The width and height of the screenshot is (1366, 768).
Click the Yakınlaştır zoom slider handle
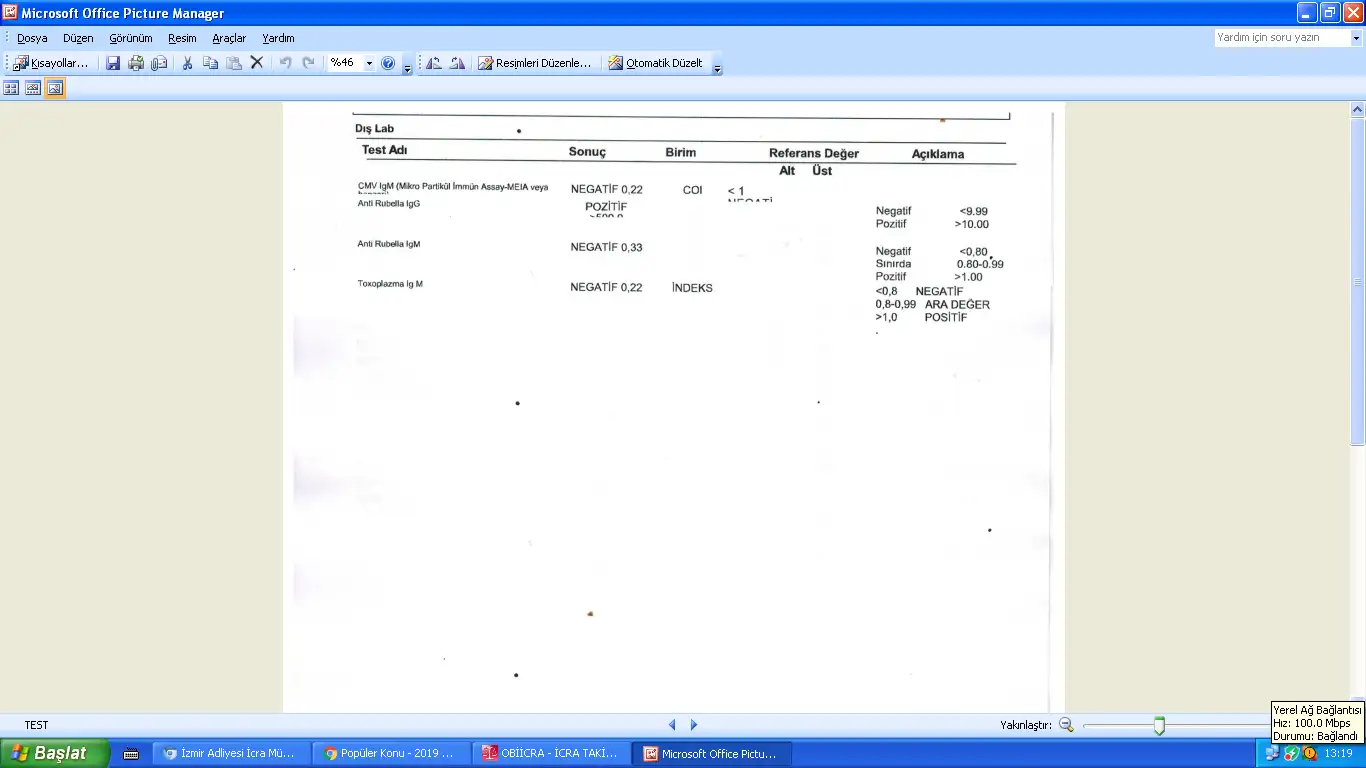pos(1159,725)
